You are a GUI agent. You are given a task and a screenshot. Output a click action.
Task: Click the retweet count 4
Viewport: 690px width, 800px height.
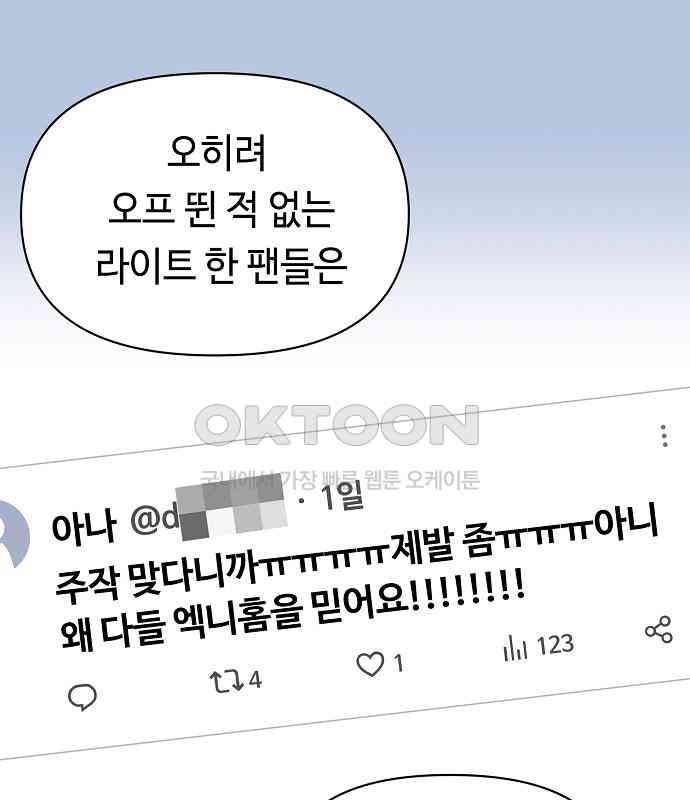255,680
